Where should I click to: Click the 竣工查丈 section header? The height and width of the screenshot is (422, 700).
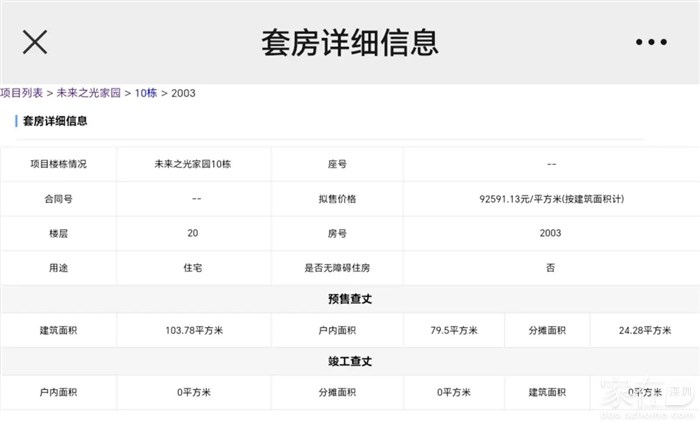(349, 361)
